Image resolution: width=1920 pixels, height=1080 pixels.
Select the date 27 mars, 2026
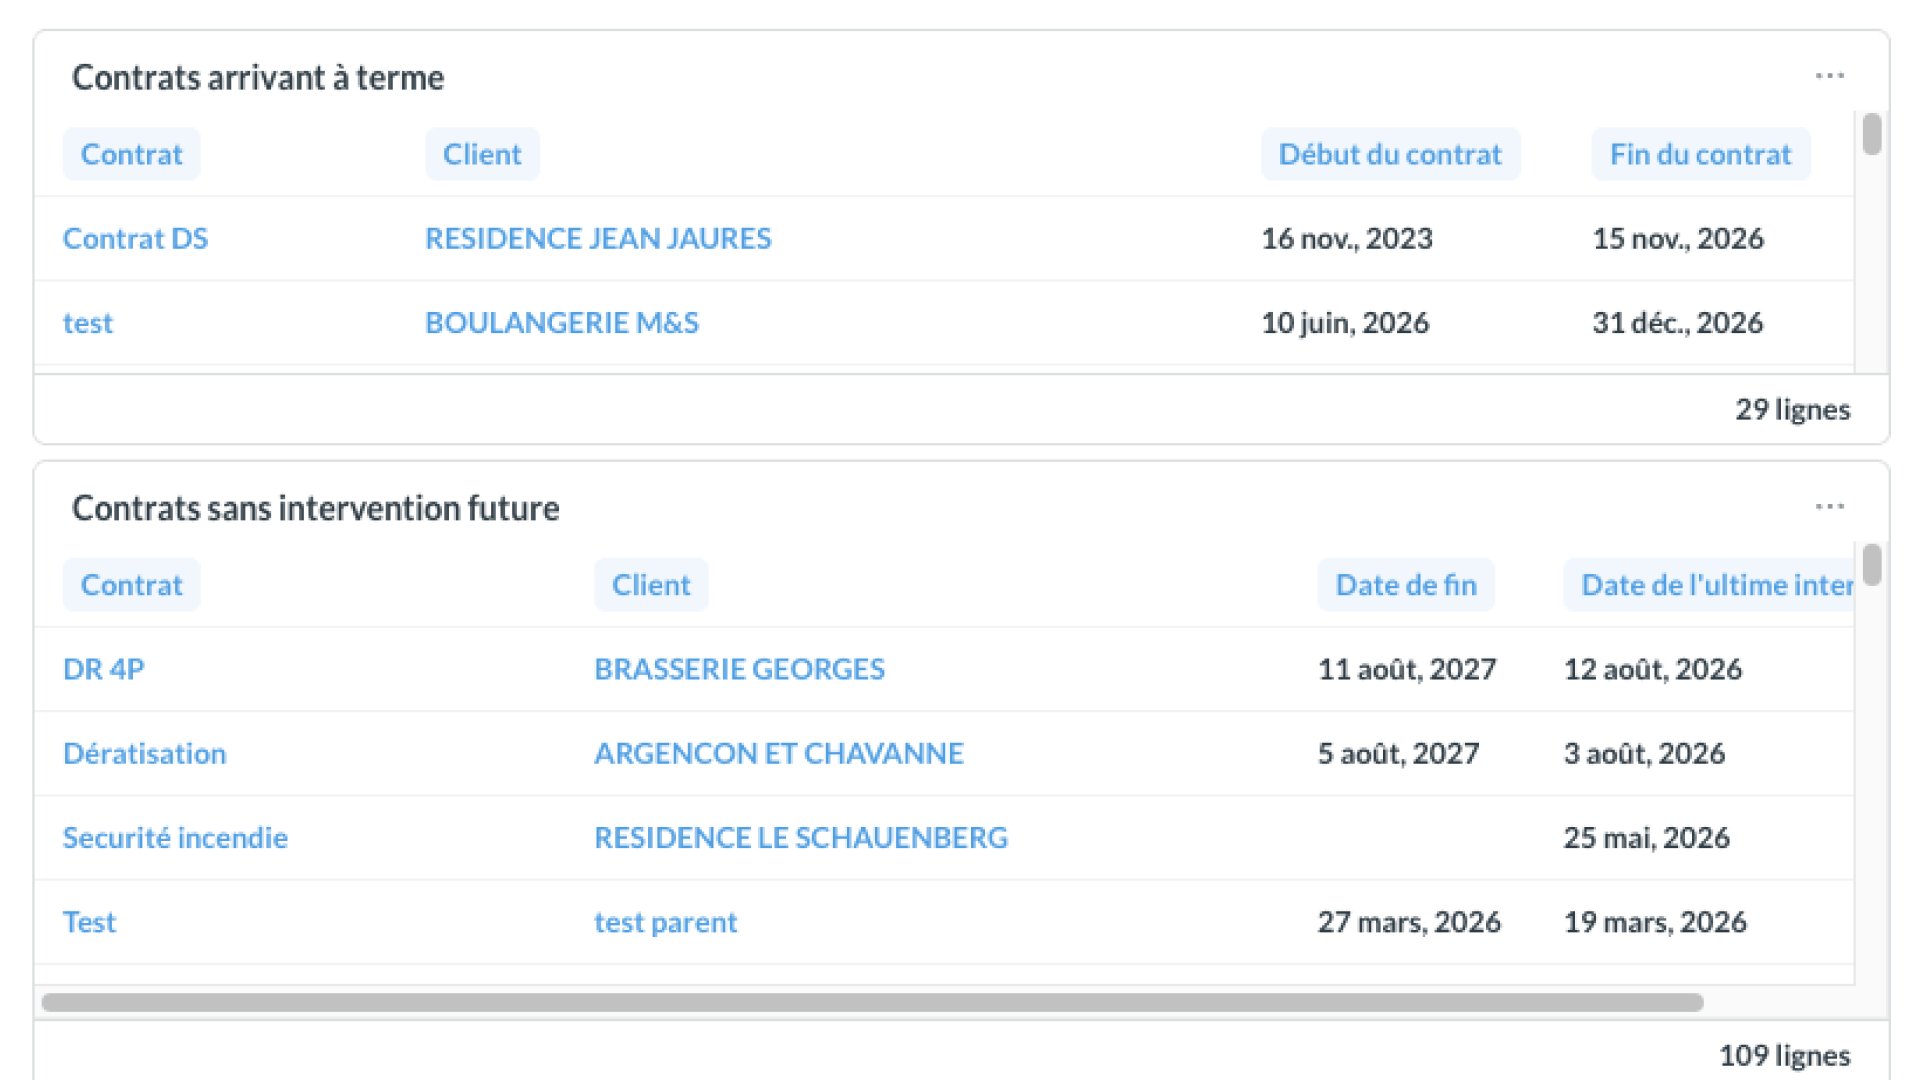(x=1409, y=922)
